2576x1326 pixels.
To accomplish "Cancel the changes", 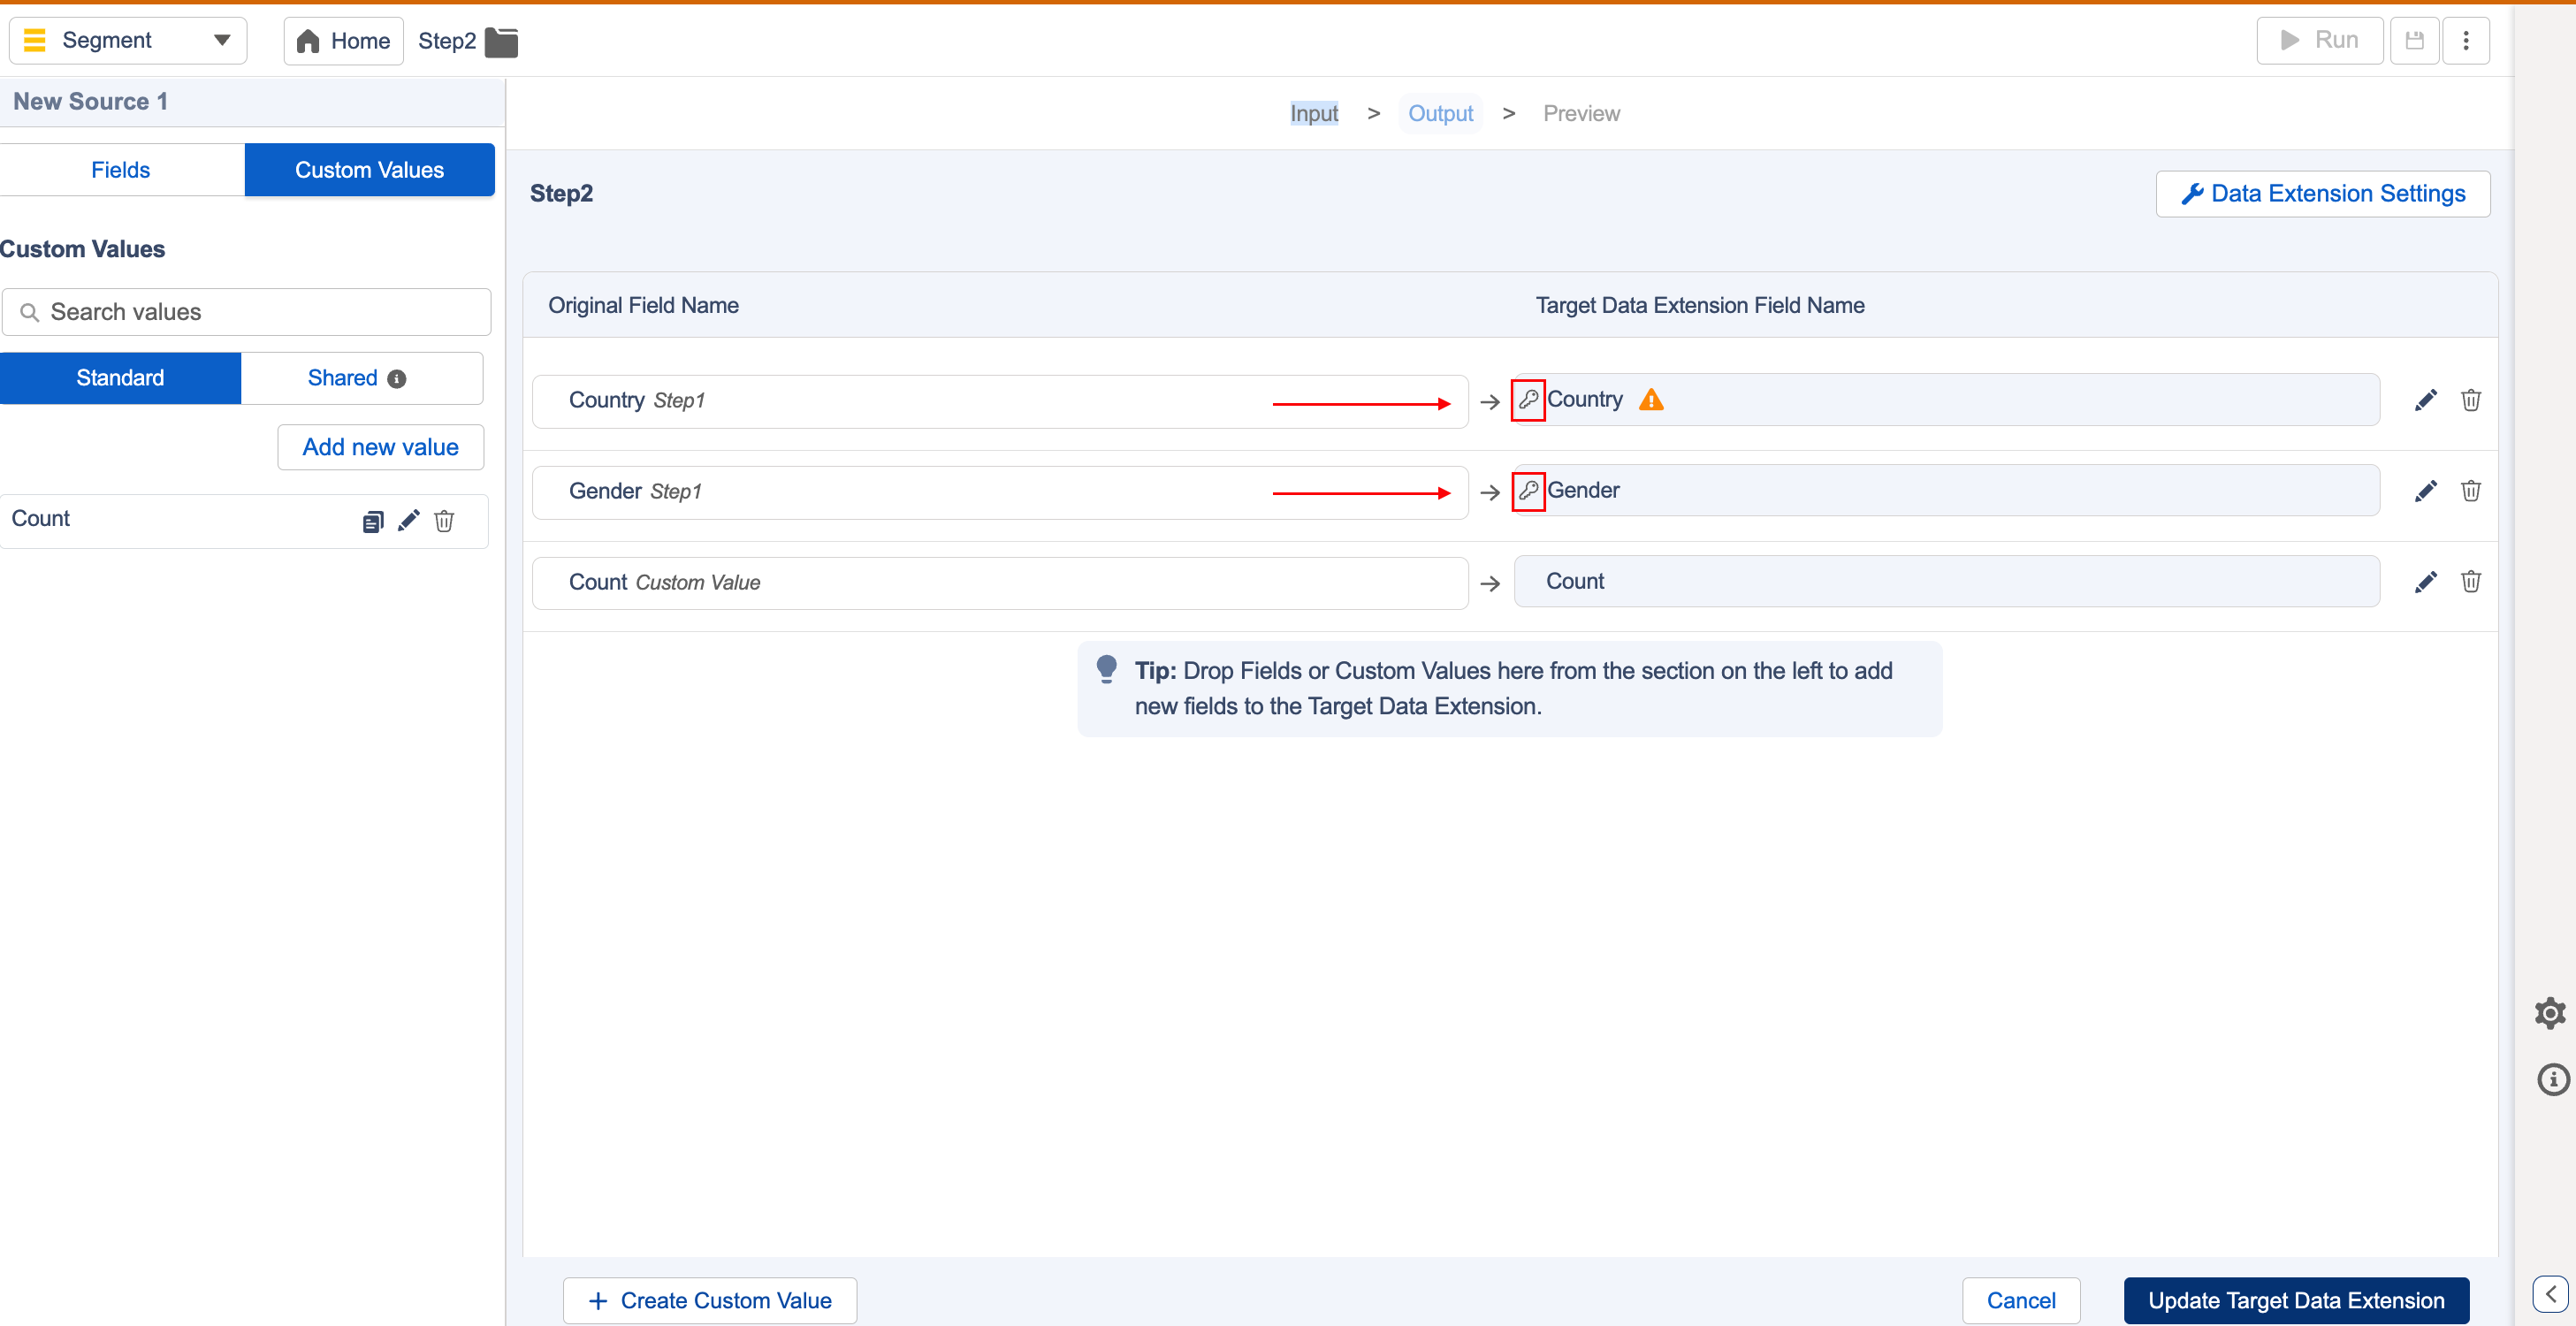I will [x=2020, y=1300].
